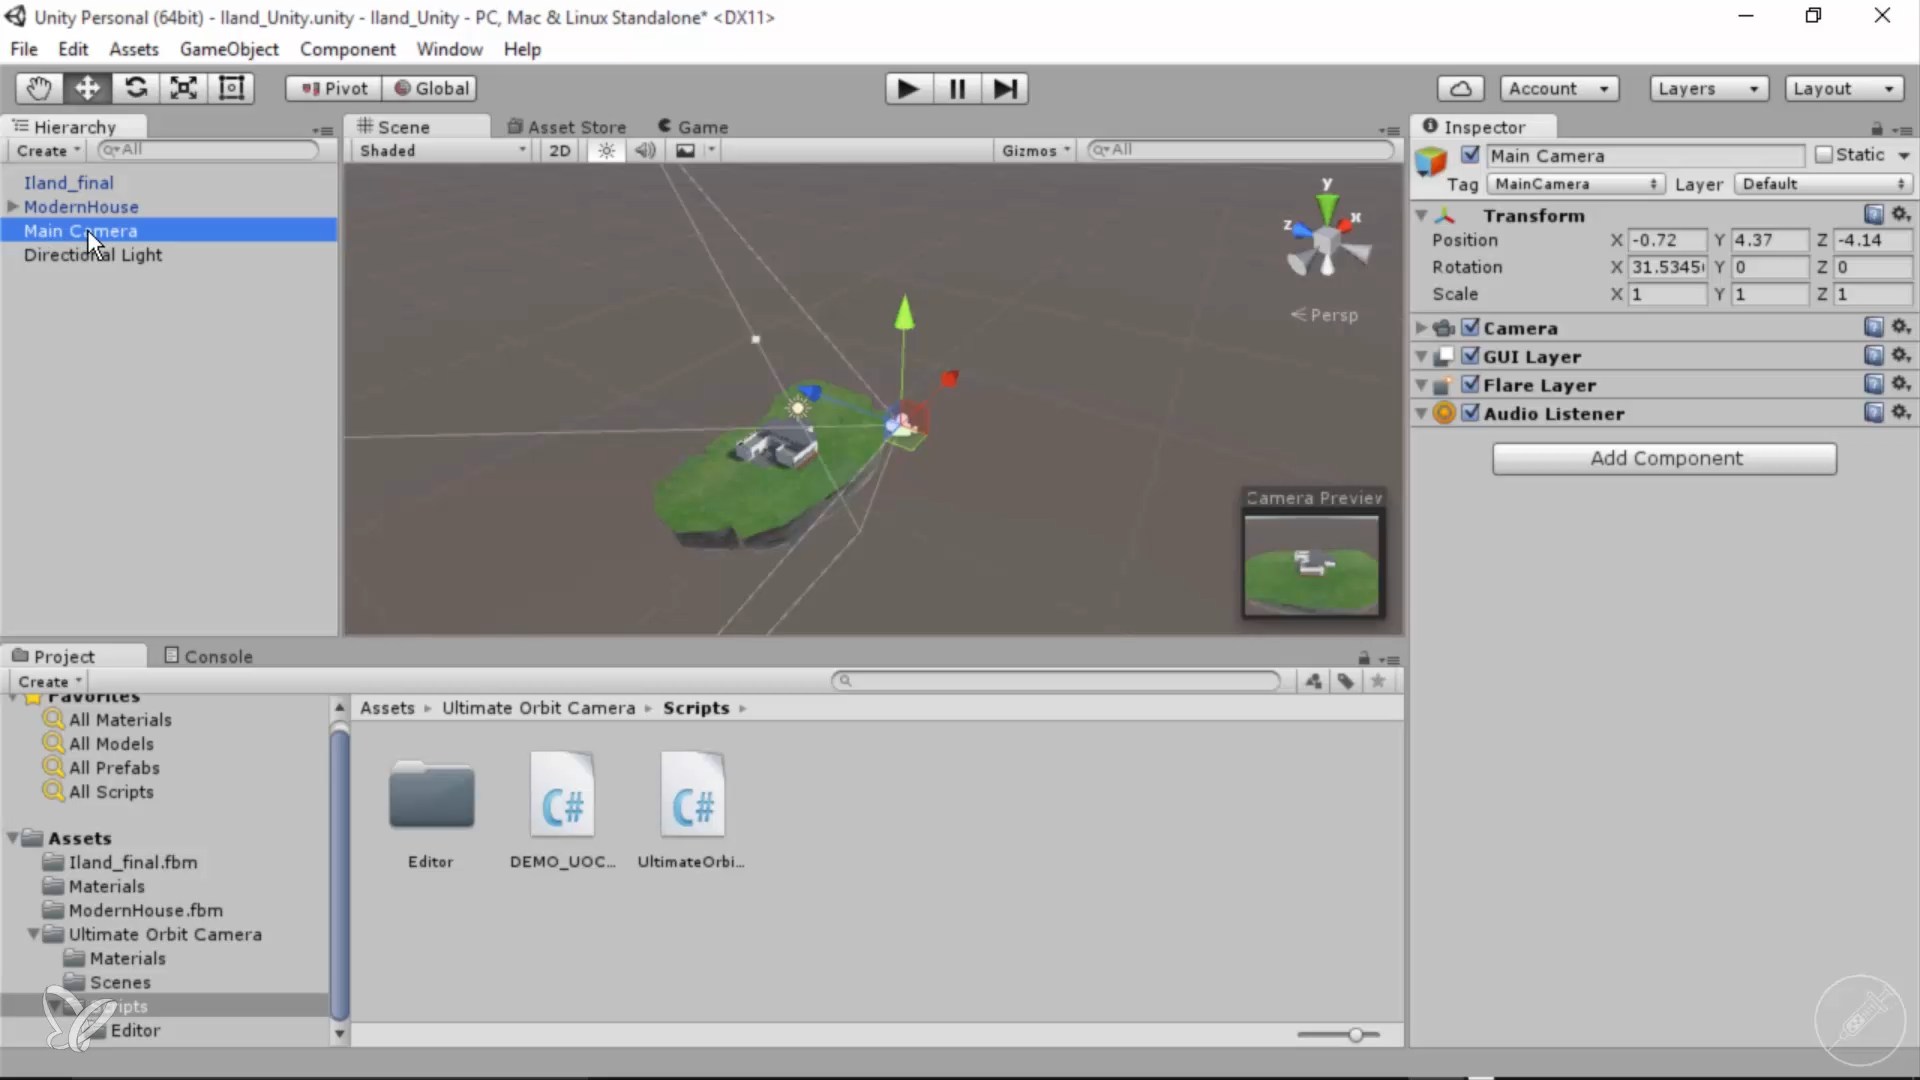Open the Shaded draw mode dropdown

click(x=442, y=151)
